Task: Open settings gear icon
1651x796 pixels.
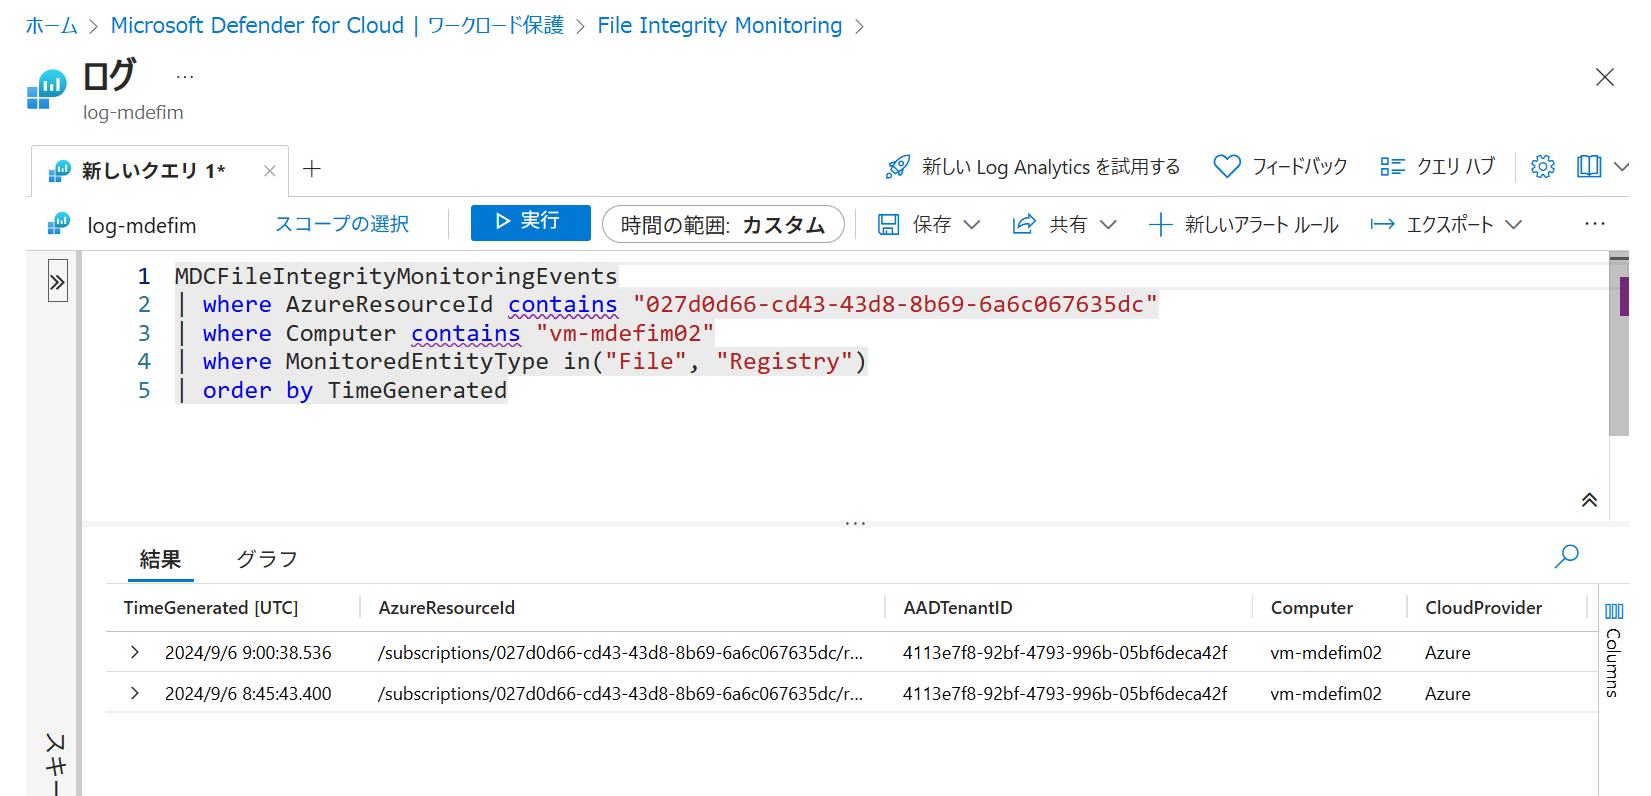Action: pyautogui.click(x=1543, y=166)
